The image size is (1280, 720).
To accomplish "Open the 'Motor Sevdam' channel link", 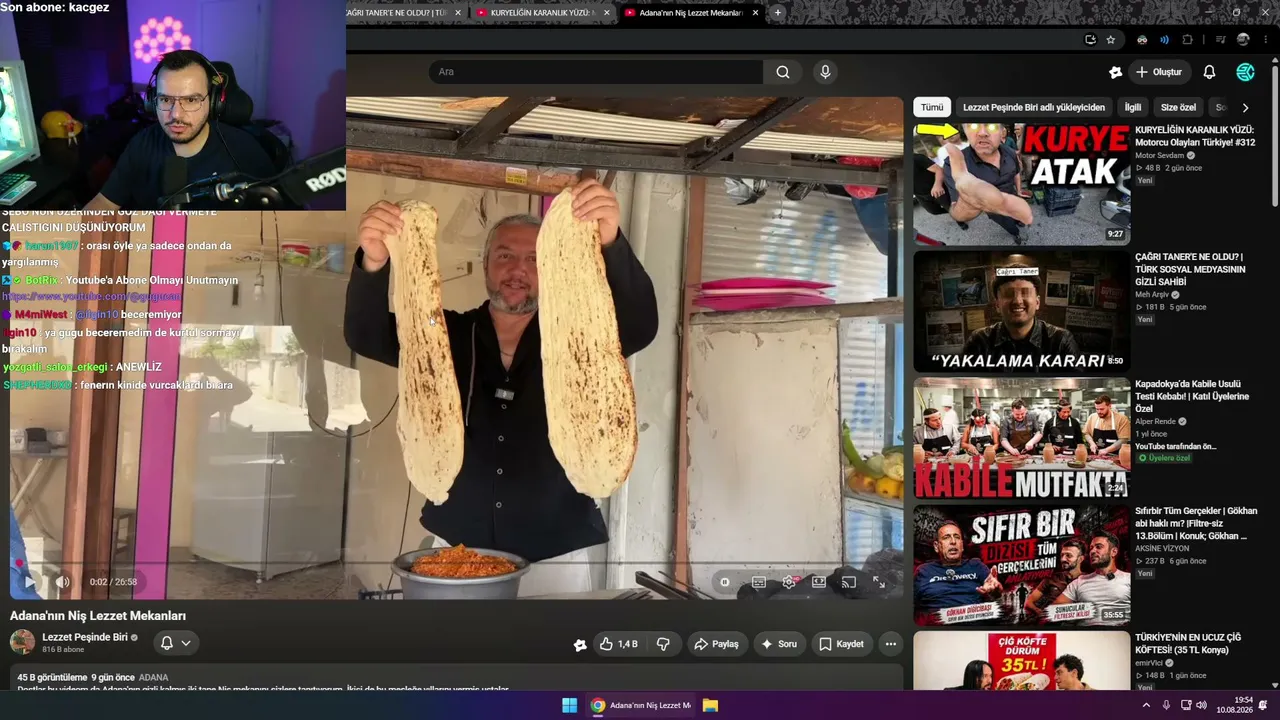I will (x=1159, y=156).
